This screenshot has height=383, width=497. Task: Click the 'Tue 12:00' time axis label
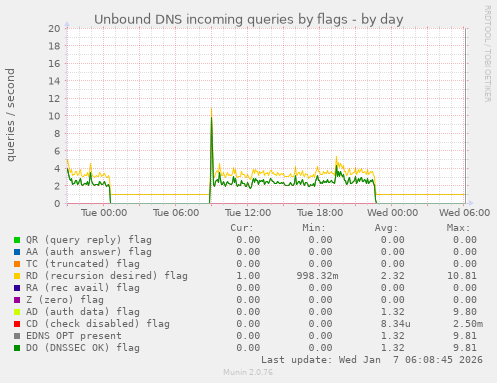tap(248, 213)
